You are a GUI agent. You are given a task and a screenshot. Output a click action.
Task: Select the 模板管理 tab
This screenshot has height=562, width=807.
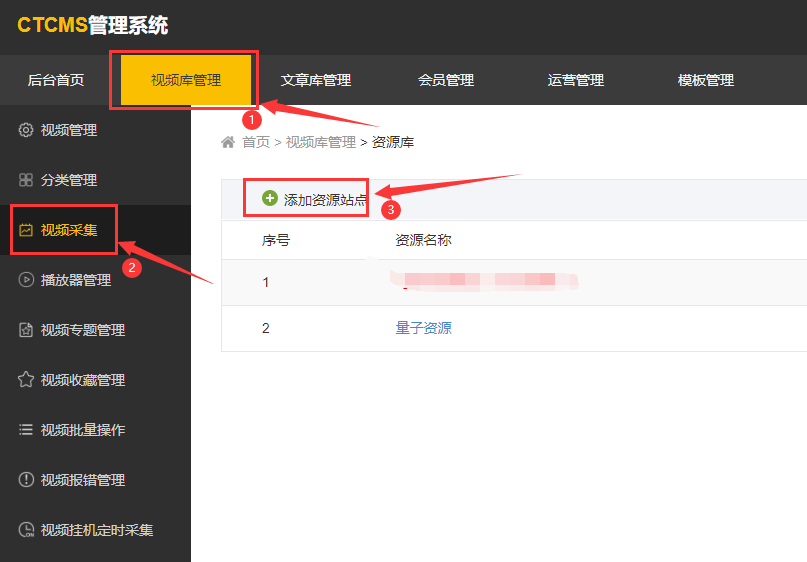tap(706, 80)
